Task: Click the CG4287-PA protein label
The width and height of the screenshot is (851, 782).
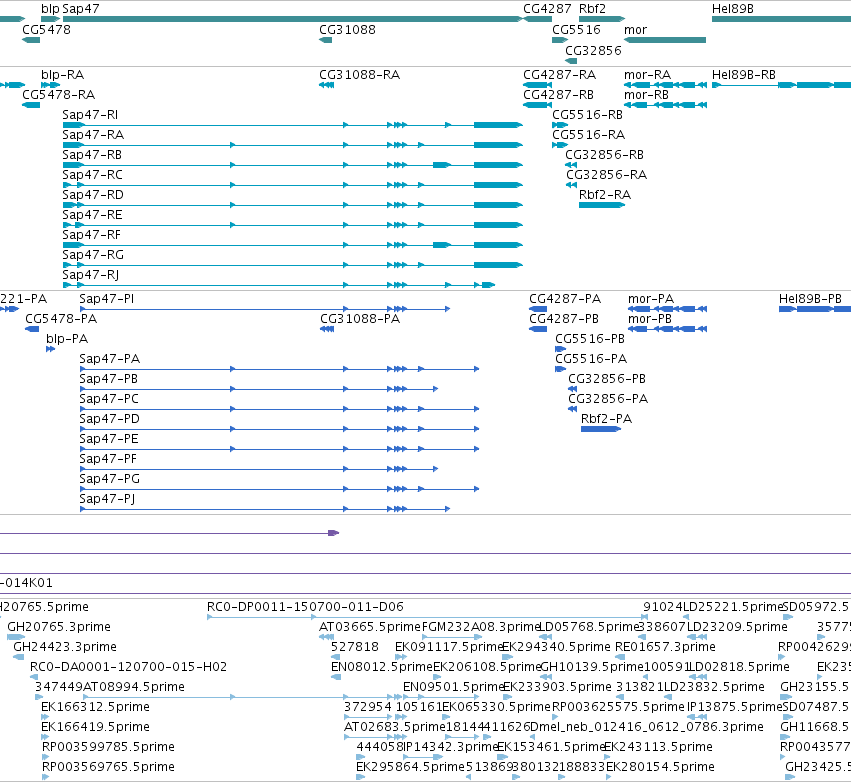Action: pos(565,298)
